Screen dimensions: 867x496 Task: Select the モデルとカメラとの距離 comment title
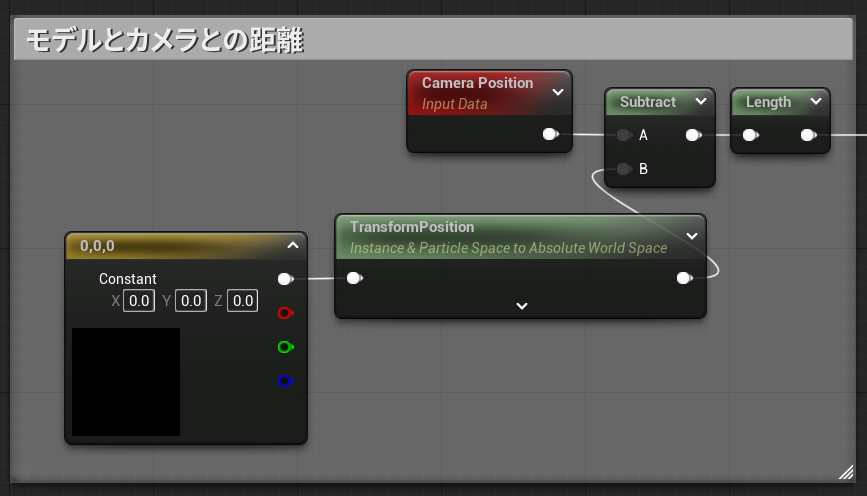(165, 41)
